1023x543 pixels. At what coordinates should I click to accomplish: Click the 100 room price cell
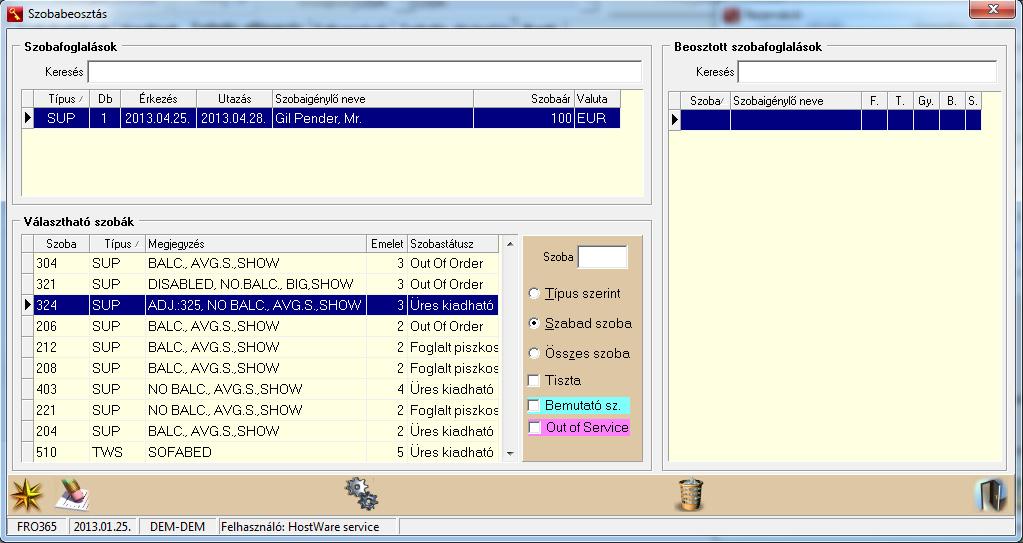[x=524, y=119]
